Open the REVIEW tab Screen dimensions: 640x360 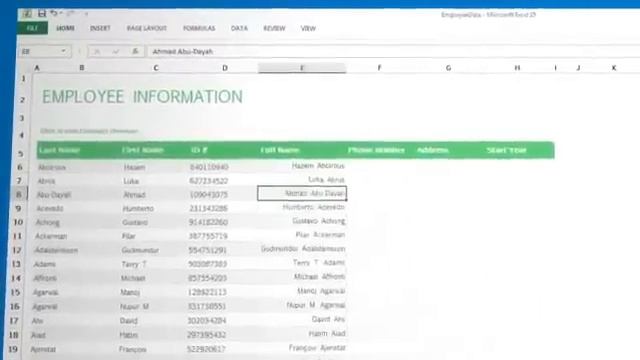(x=274, y=28)
